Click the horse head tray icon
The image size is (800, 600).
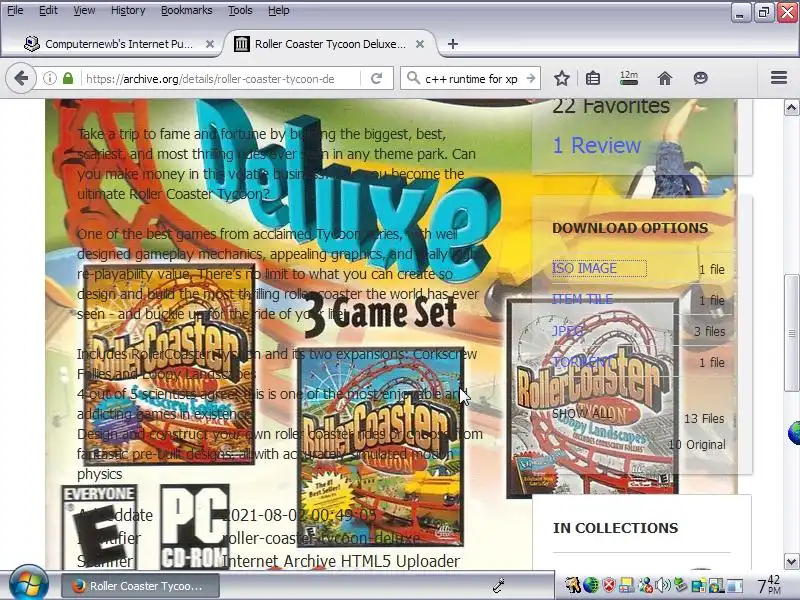tap(573, 585)
